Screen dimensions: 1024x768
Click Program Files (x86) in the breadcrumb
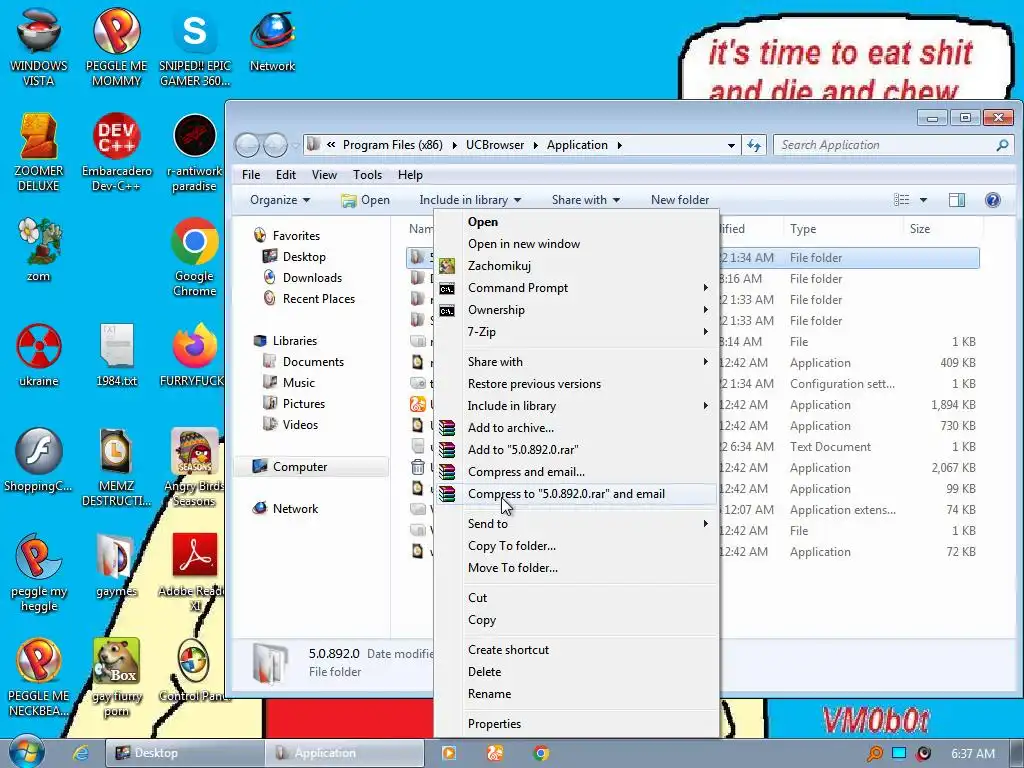[x=392, y=145]
